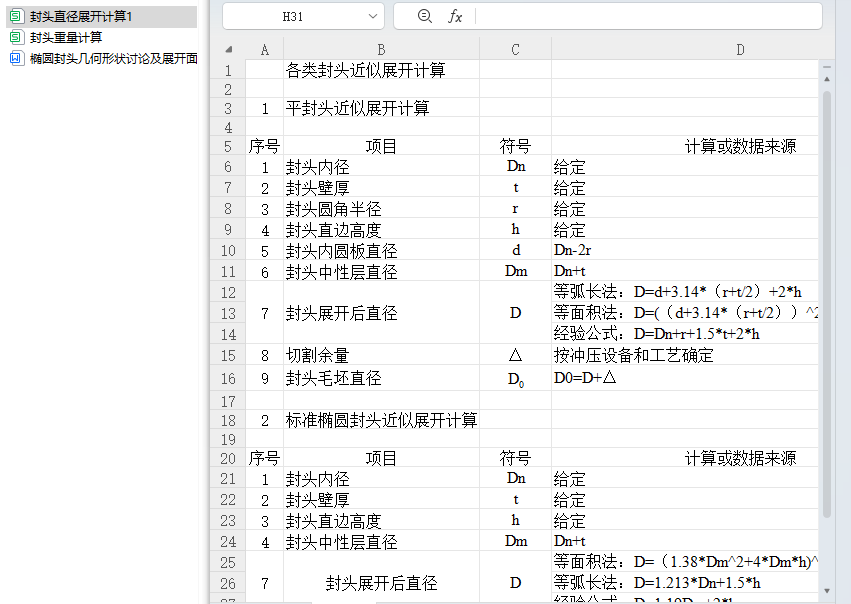Click cell 封头内圆板直径
The width and height of the screenshot is (851, 604).
point(382,251)
